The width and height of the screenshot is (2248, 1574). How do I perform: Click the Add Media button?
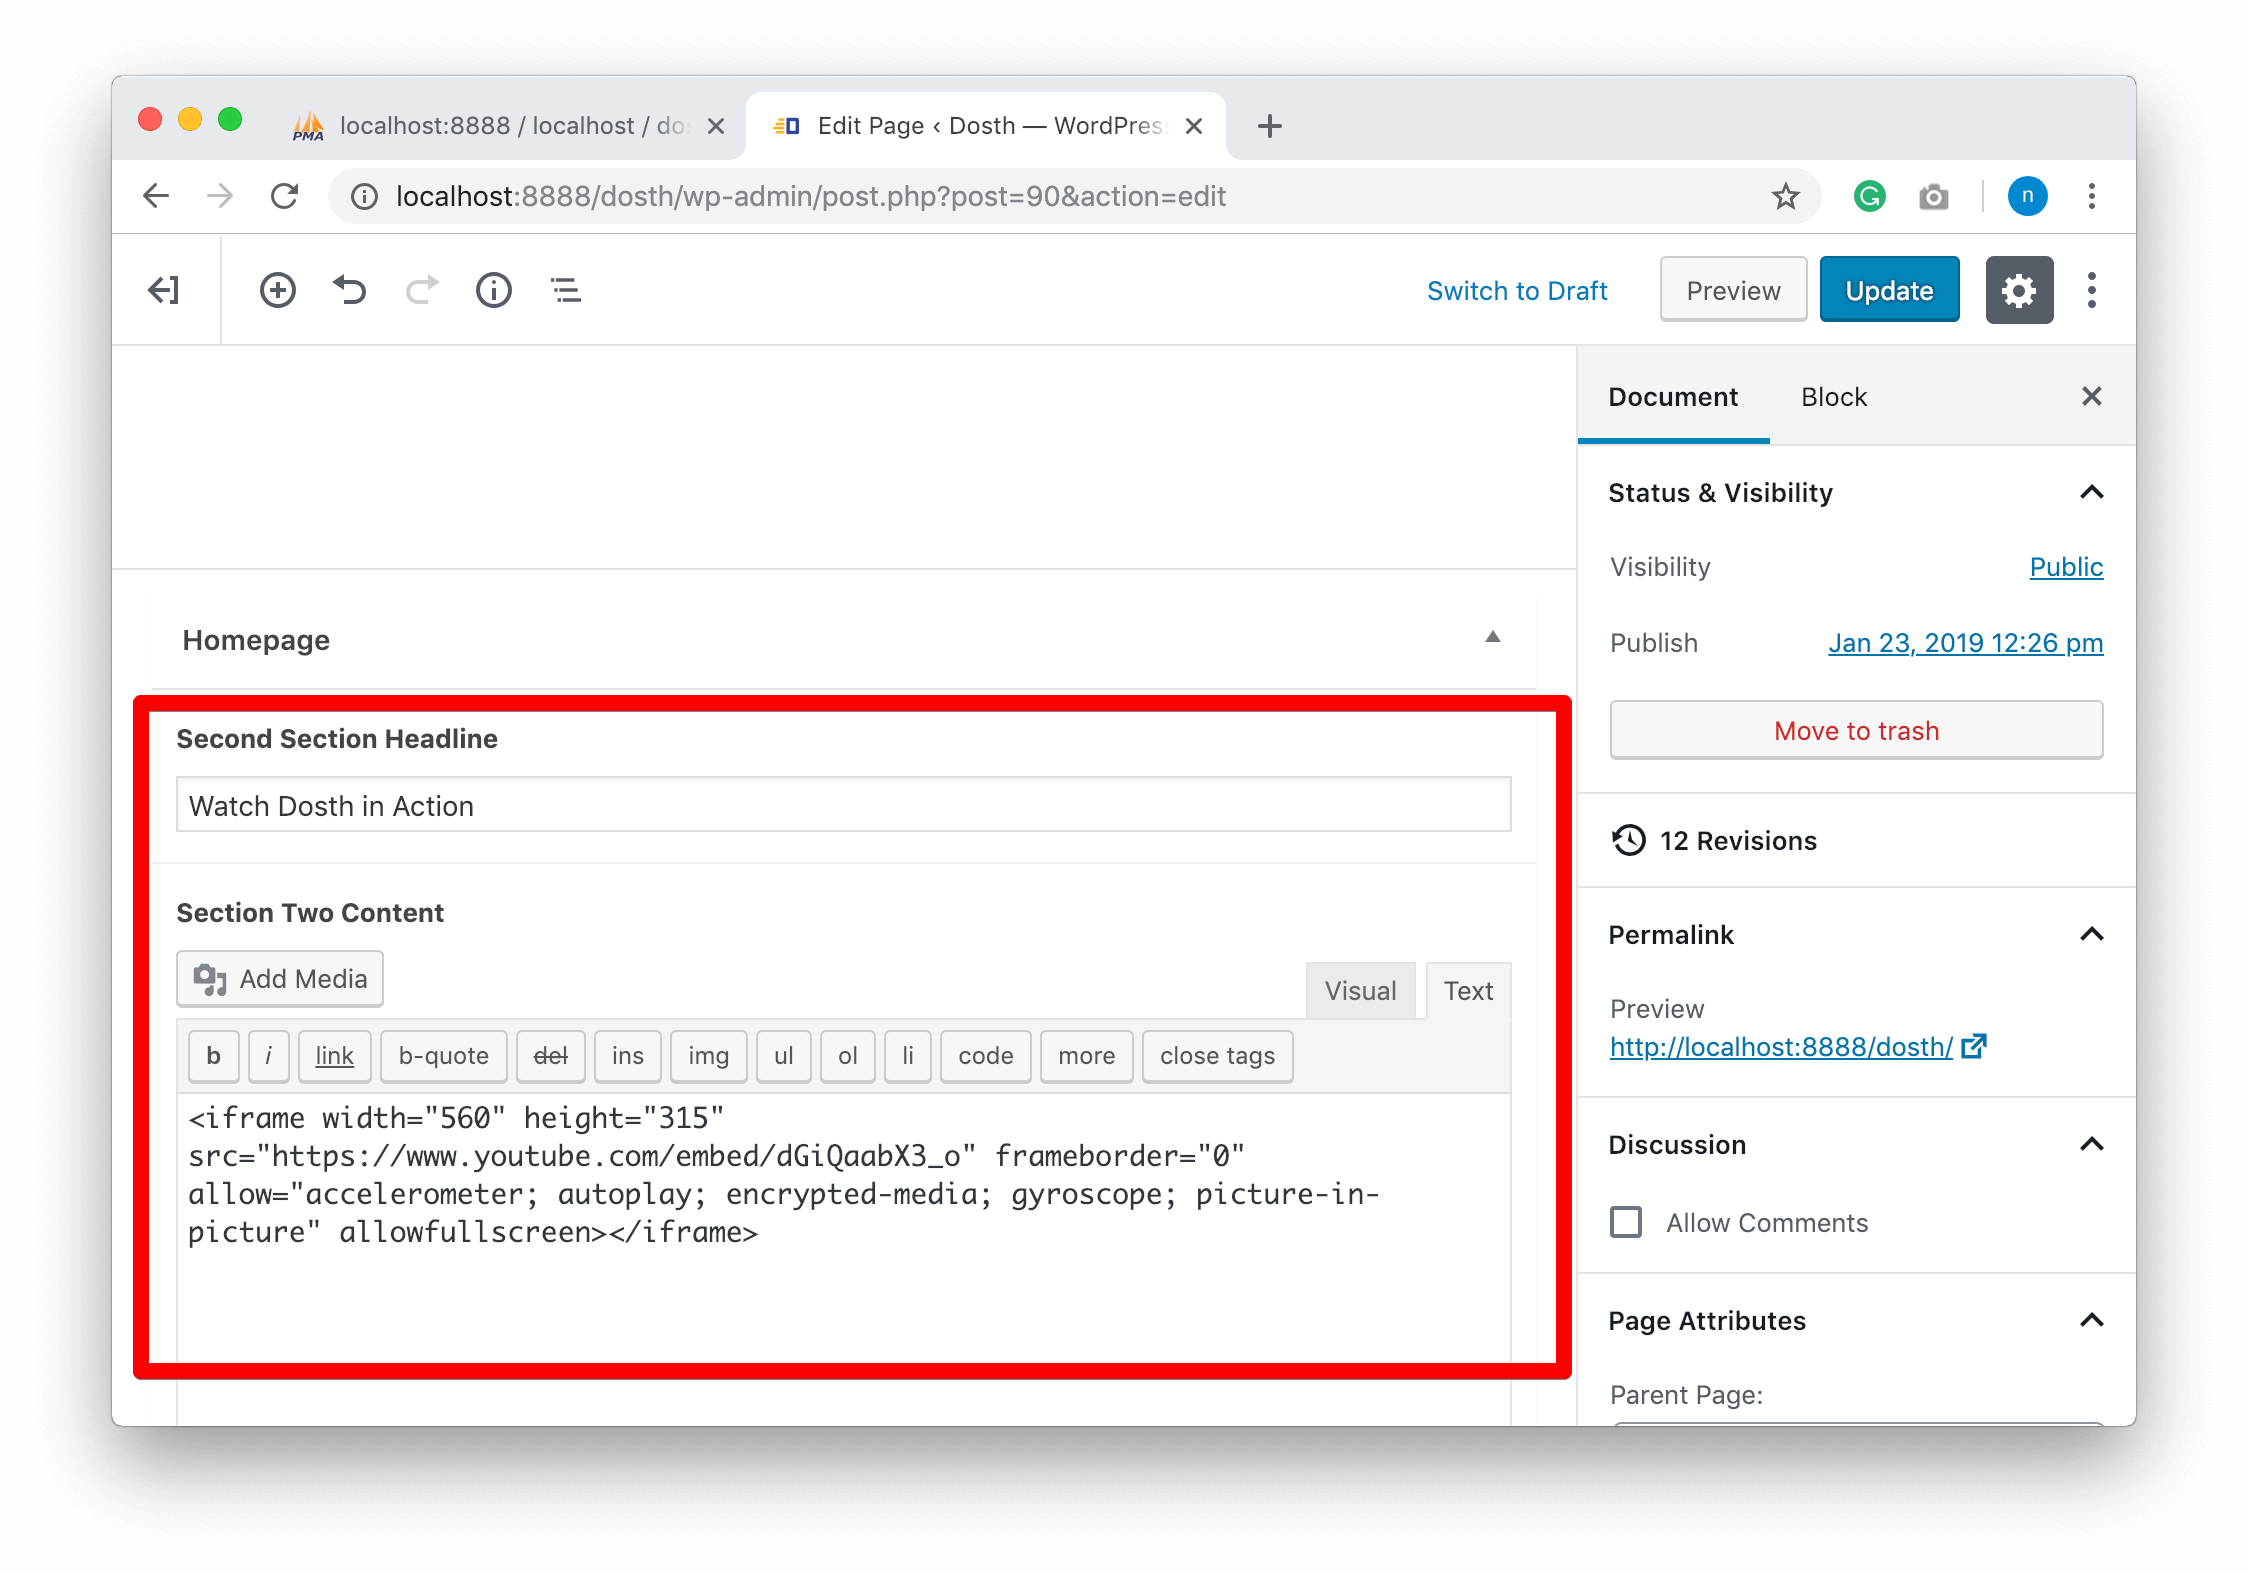point(280,979)
